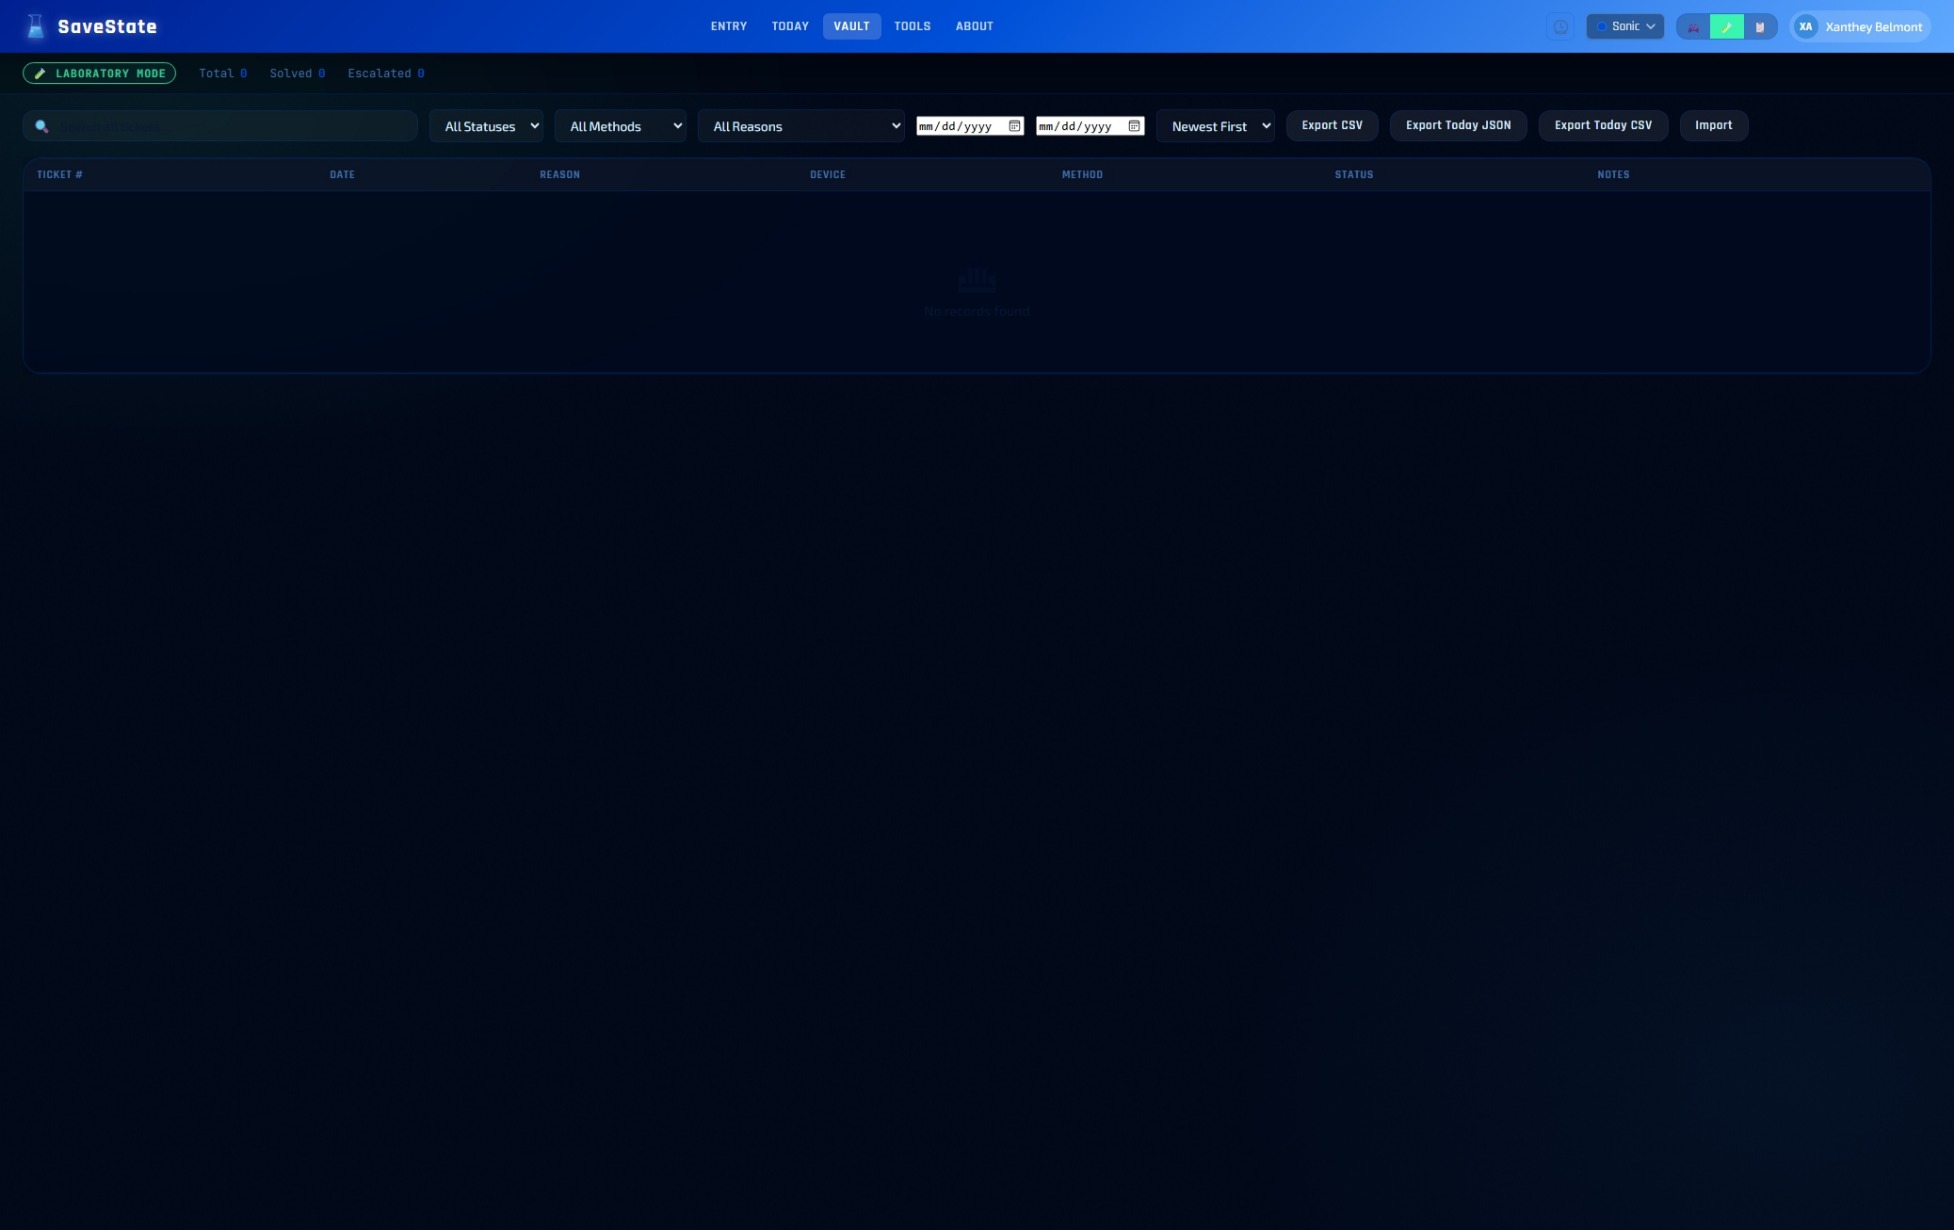
Task: Click the test tube icon inside Laboratory Mode badge
Action: pyautogui.click(x=40, y=73)
